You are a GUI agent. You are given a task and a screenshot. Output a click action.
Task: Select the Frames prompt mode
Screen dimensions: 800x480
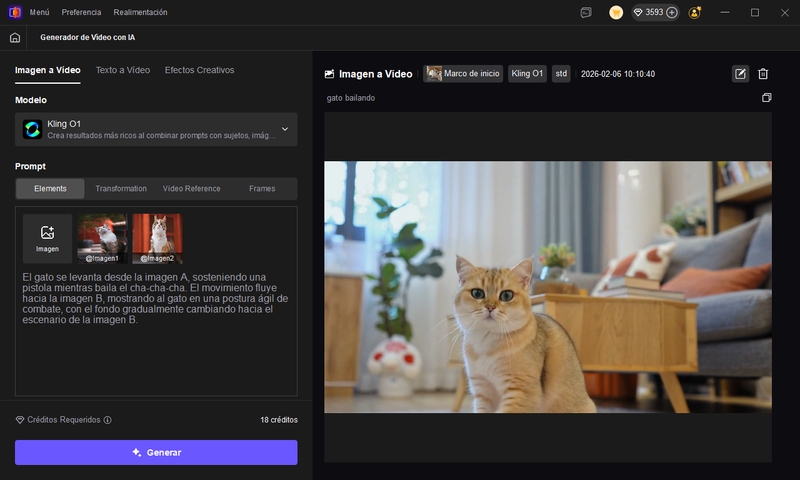click(262, 188)
